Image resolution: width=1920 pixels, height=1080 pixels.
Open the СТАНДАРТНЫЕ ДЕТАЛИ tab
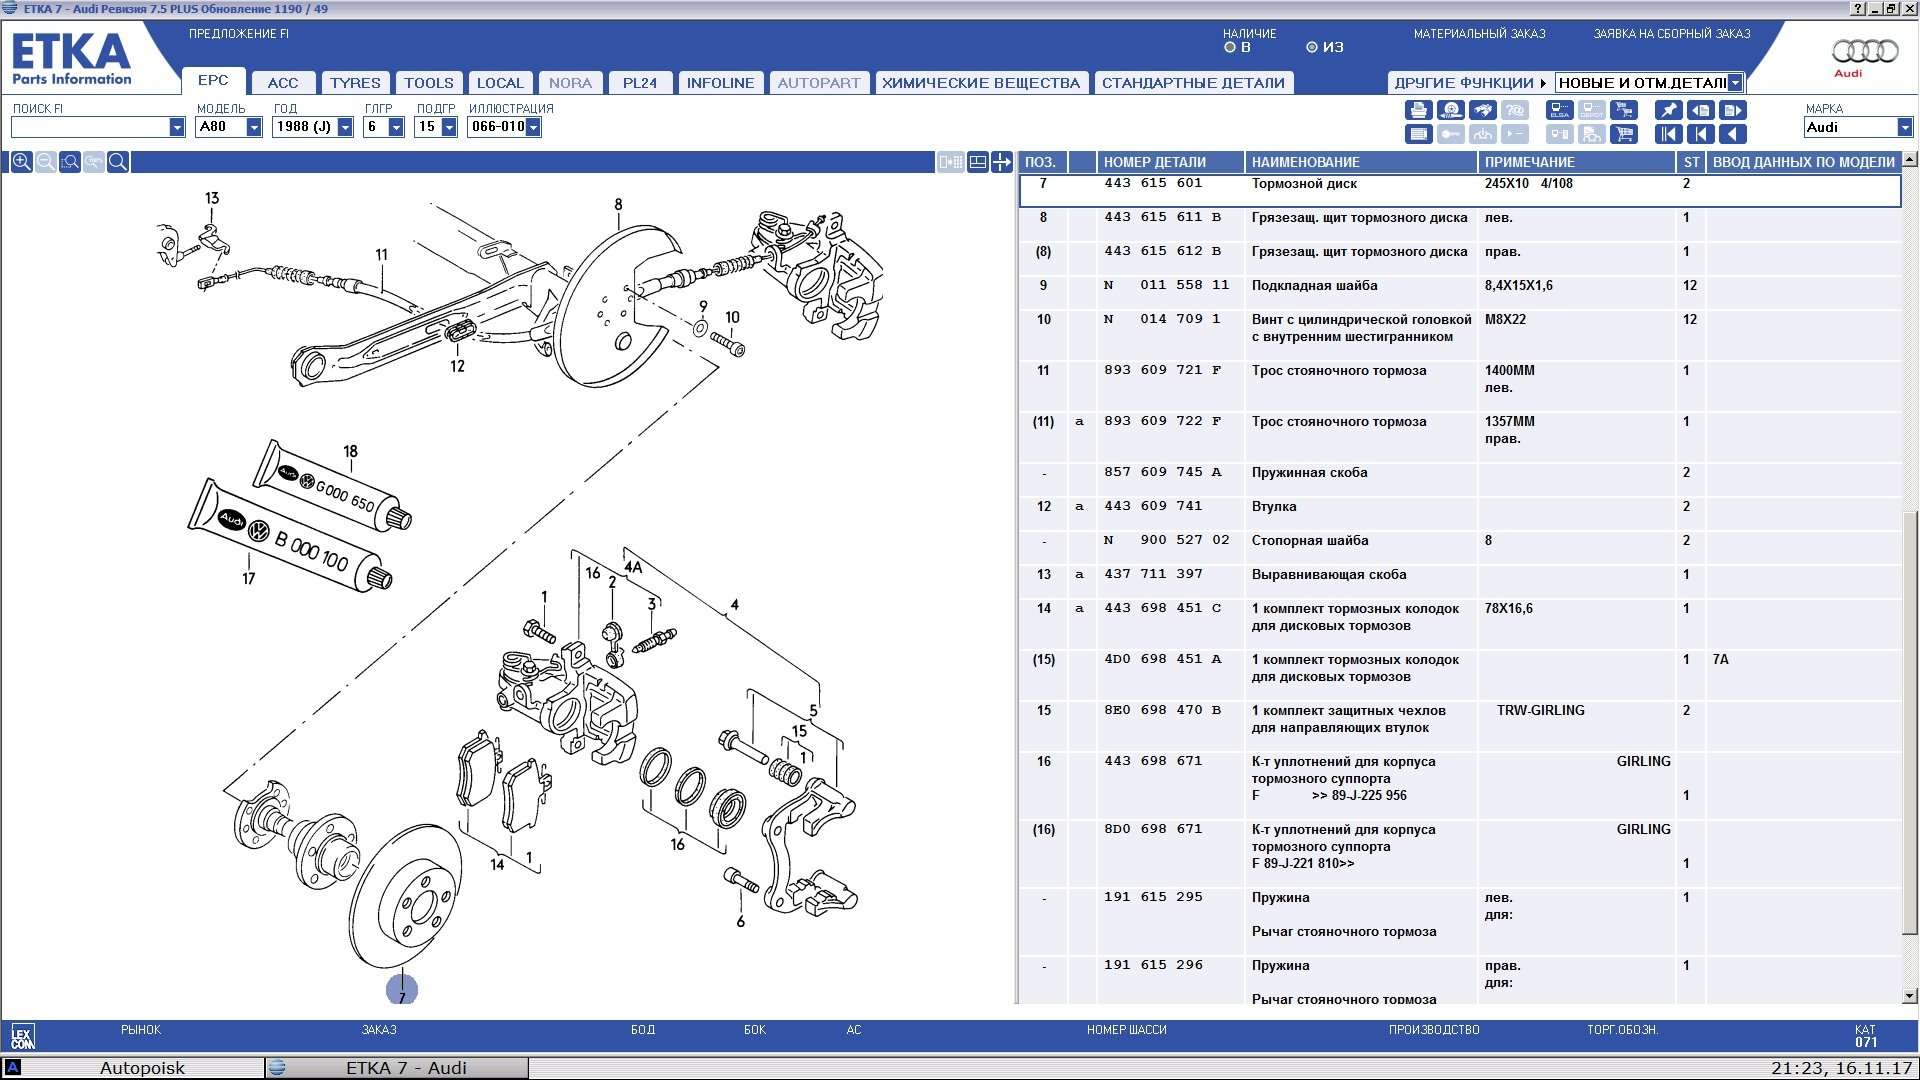1193,83
